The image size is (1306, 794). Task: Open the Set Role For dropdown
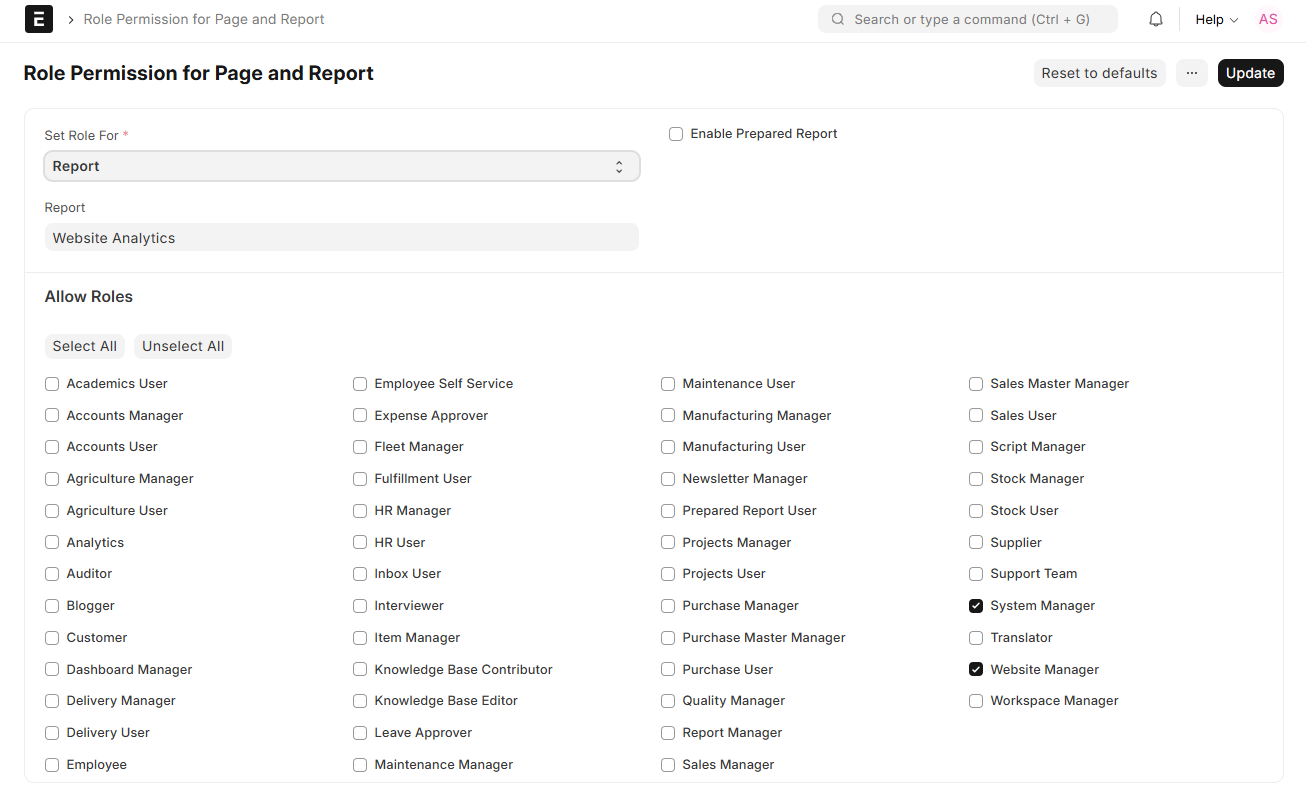coord(341,165)
